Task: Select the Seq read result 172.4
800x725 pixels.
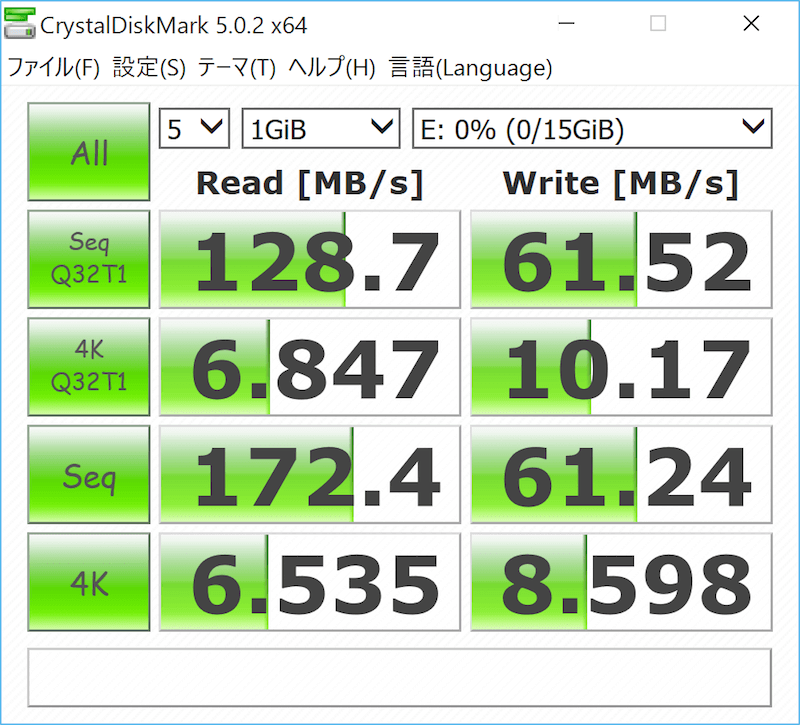Action: point(310,474)
